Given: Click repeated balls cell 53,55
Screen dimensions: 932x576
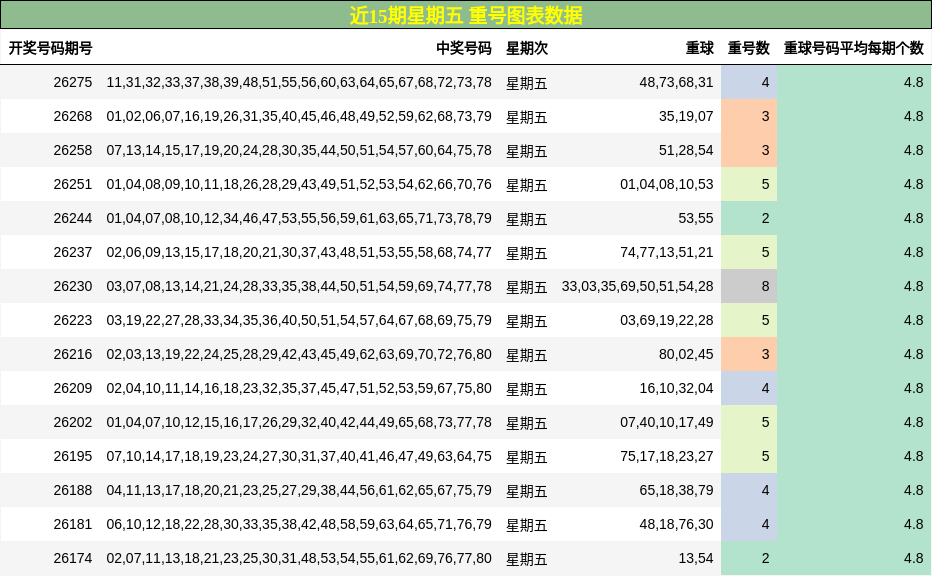Looking at the screenshot, I should (696, 218).
